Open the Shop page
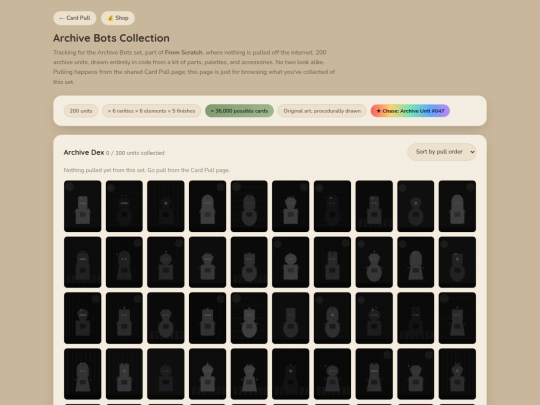The height and width of the screenshot is (405, 540). (x=118, y=18)
